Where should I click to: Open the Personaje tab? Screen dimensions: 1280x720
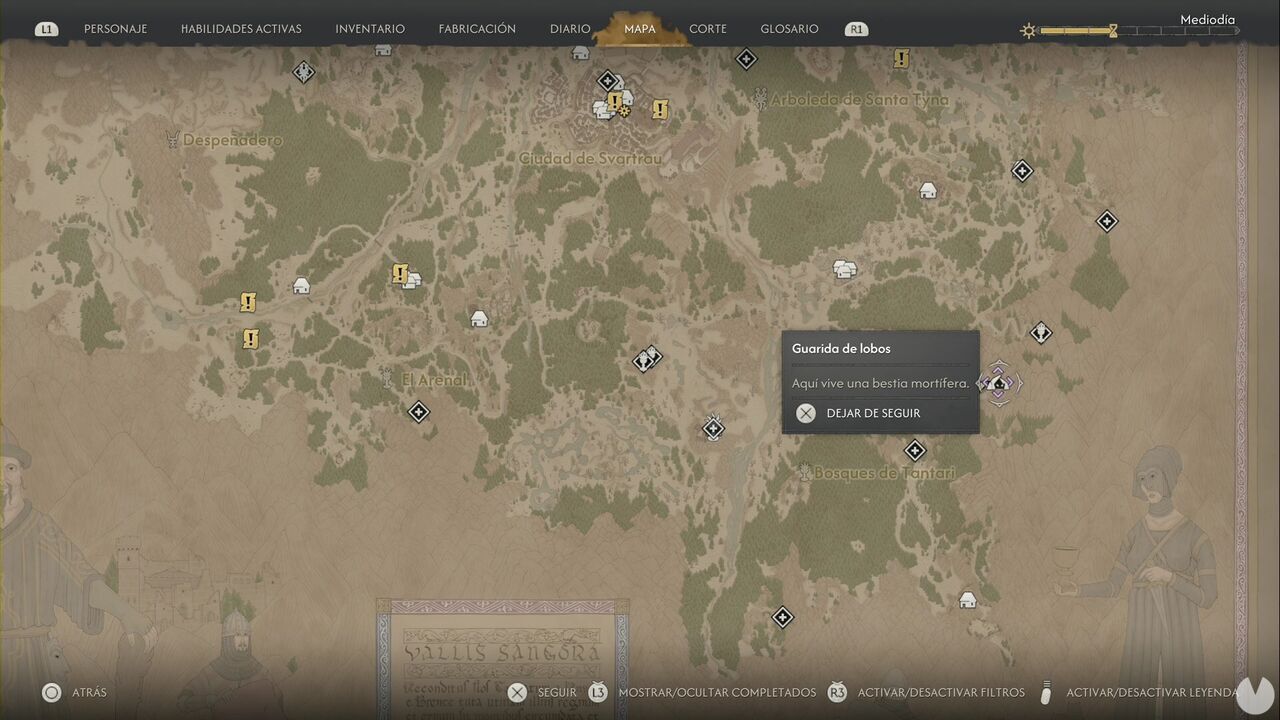pyautogui.click(x=115, y=29)
